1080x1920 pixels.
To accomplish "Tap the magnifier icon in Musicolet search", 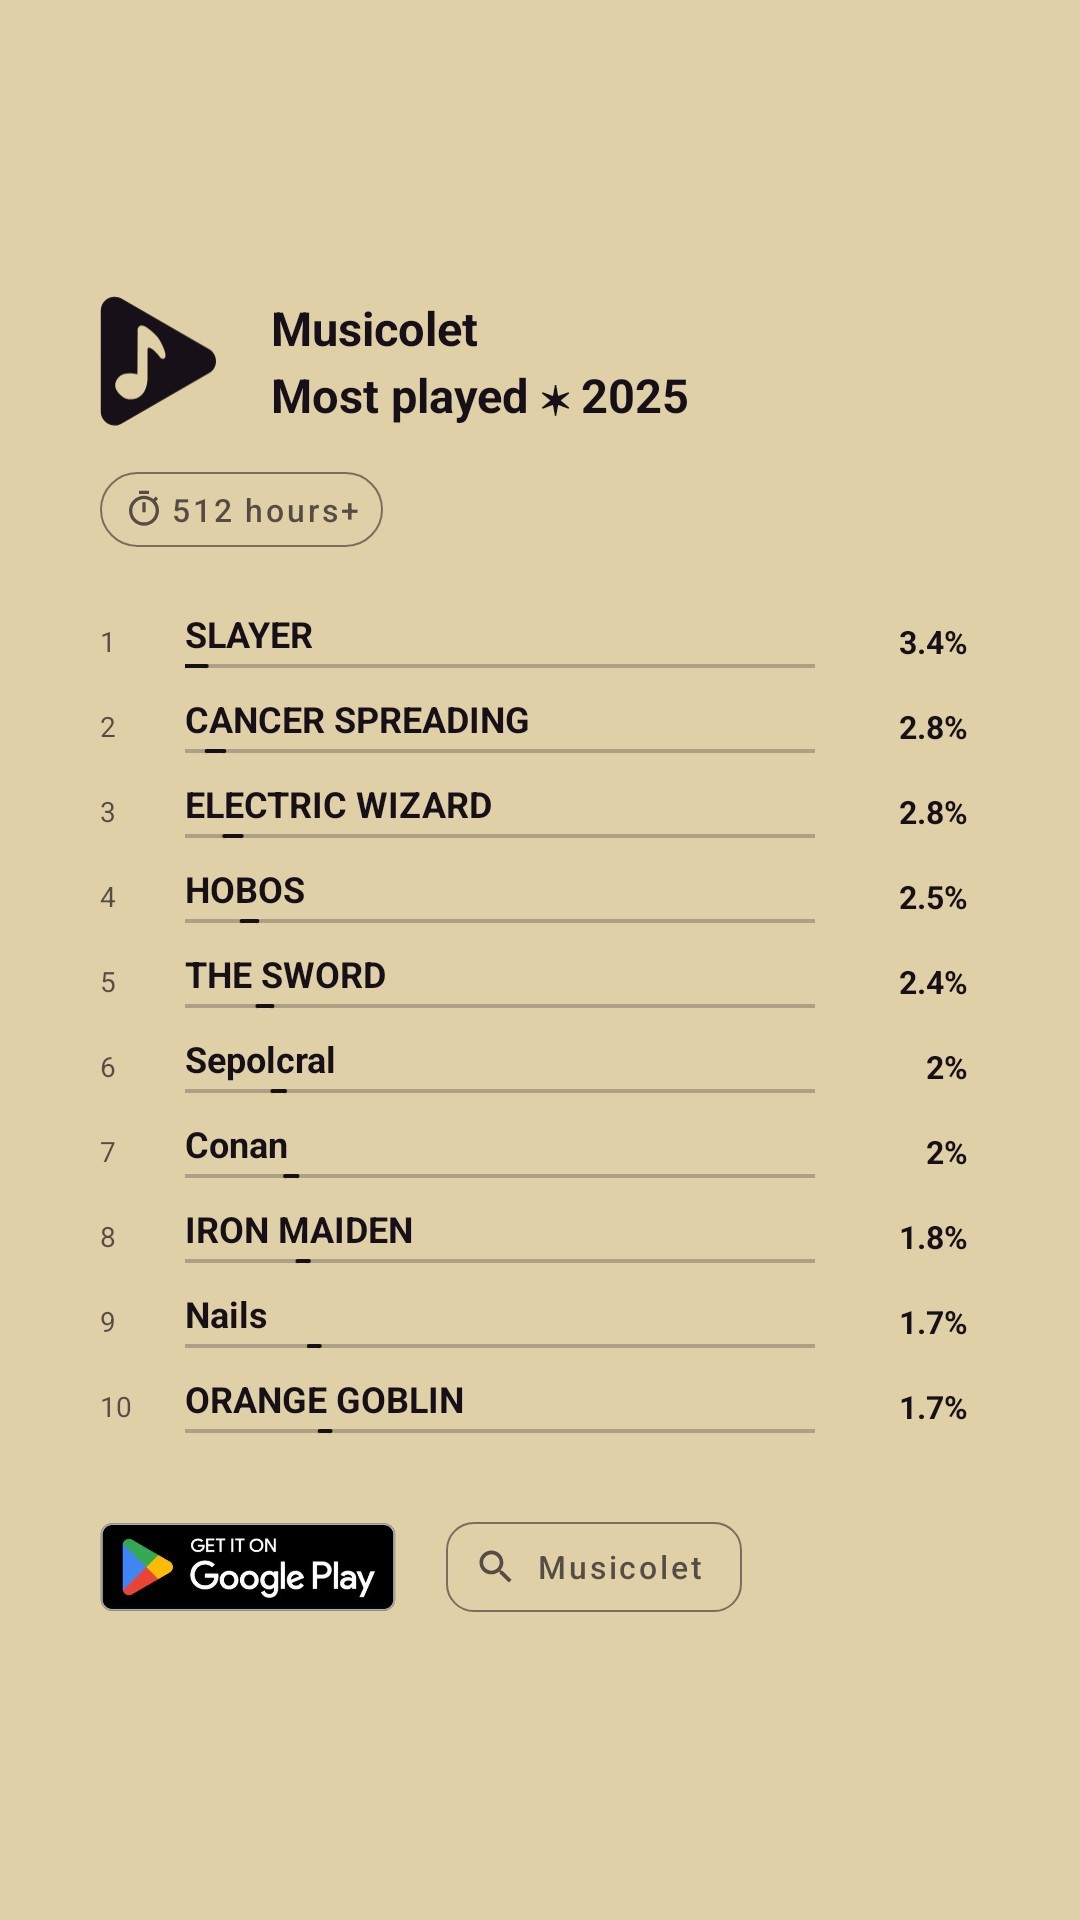I will (495, 1566).
